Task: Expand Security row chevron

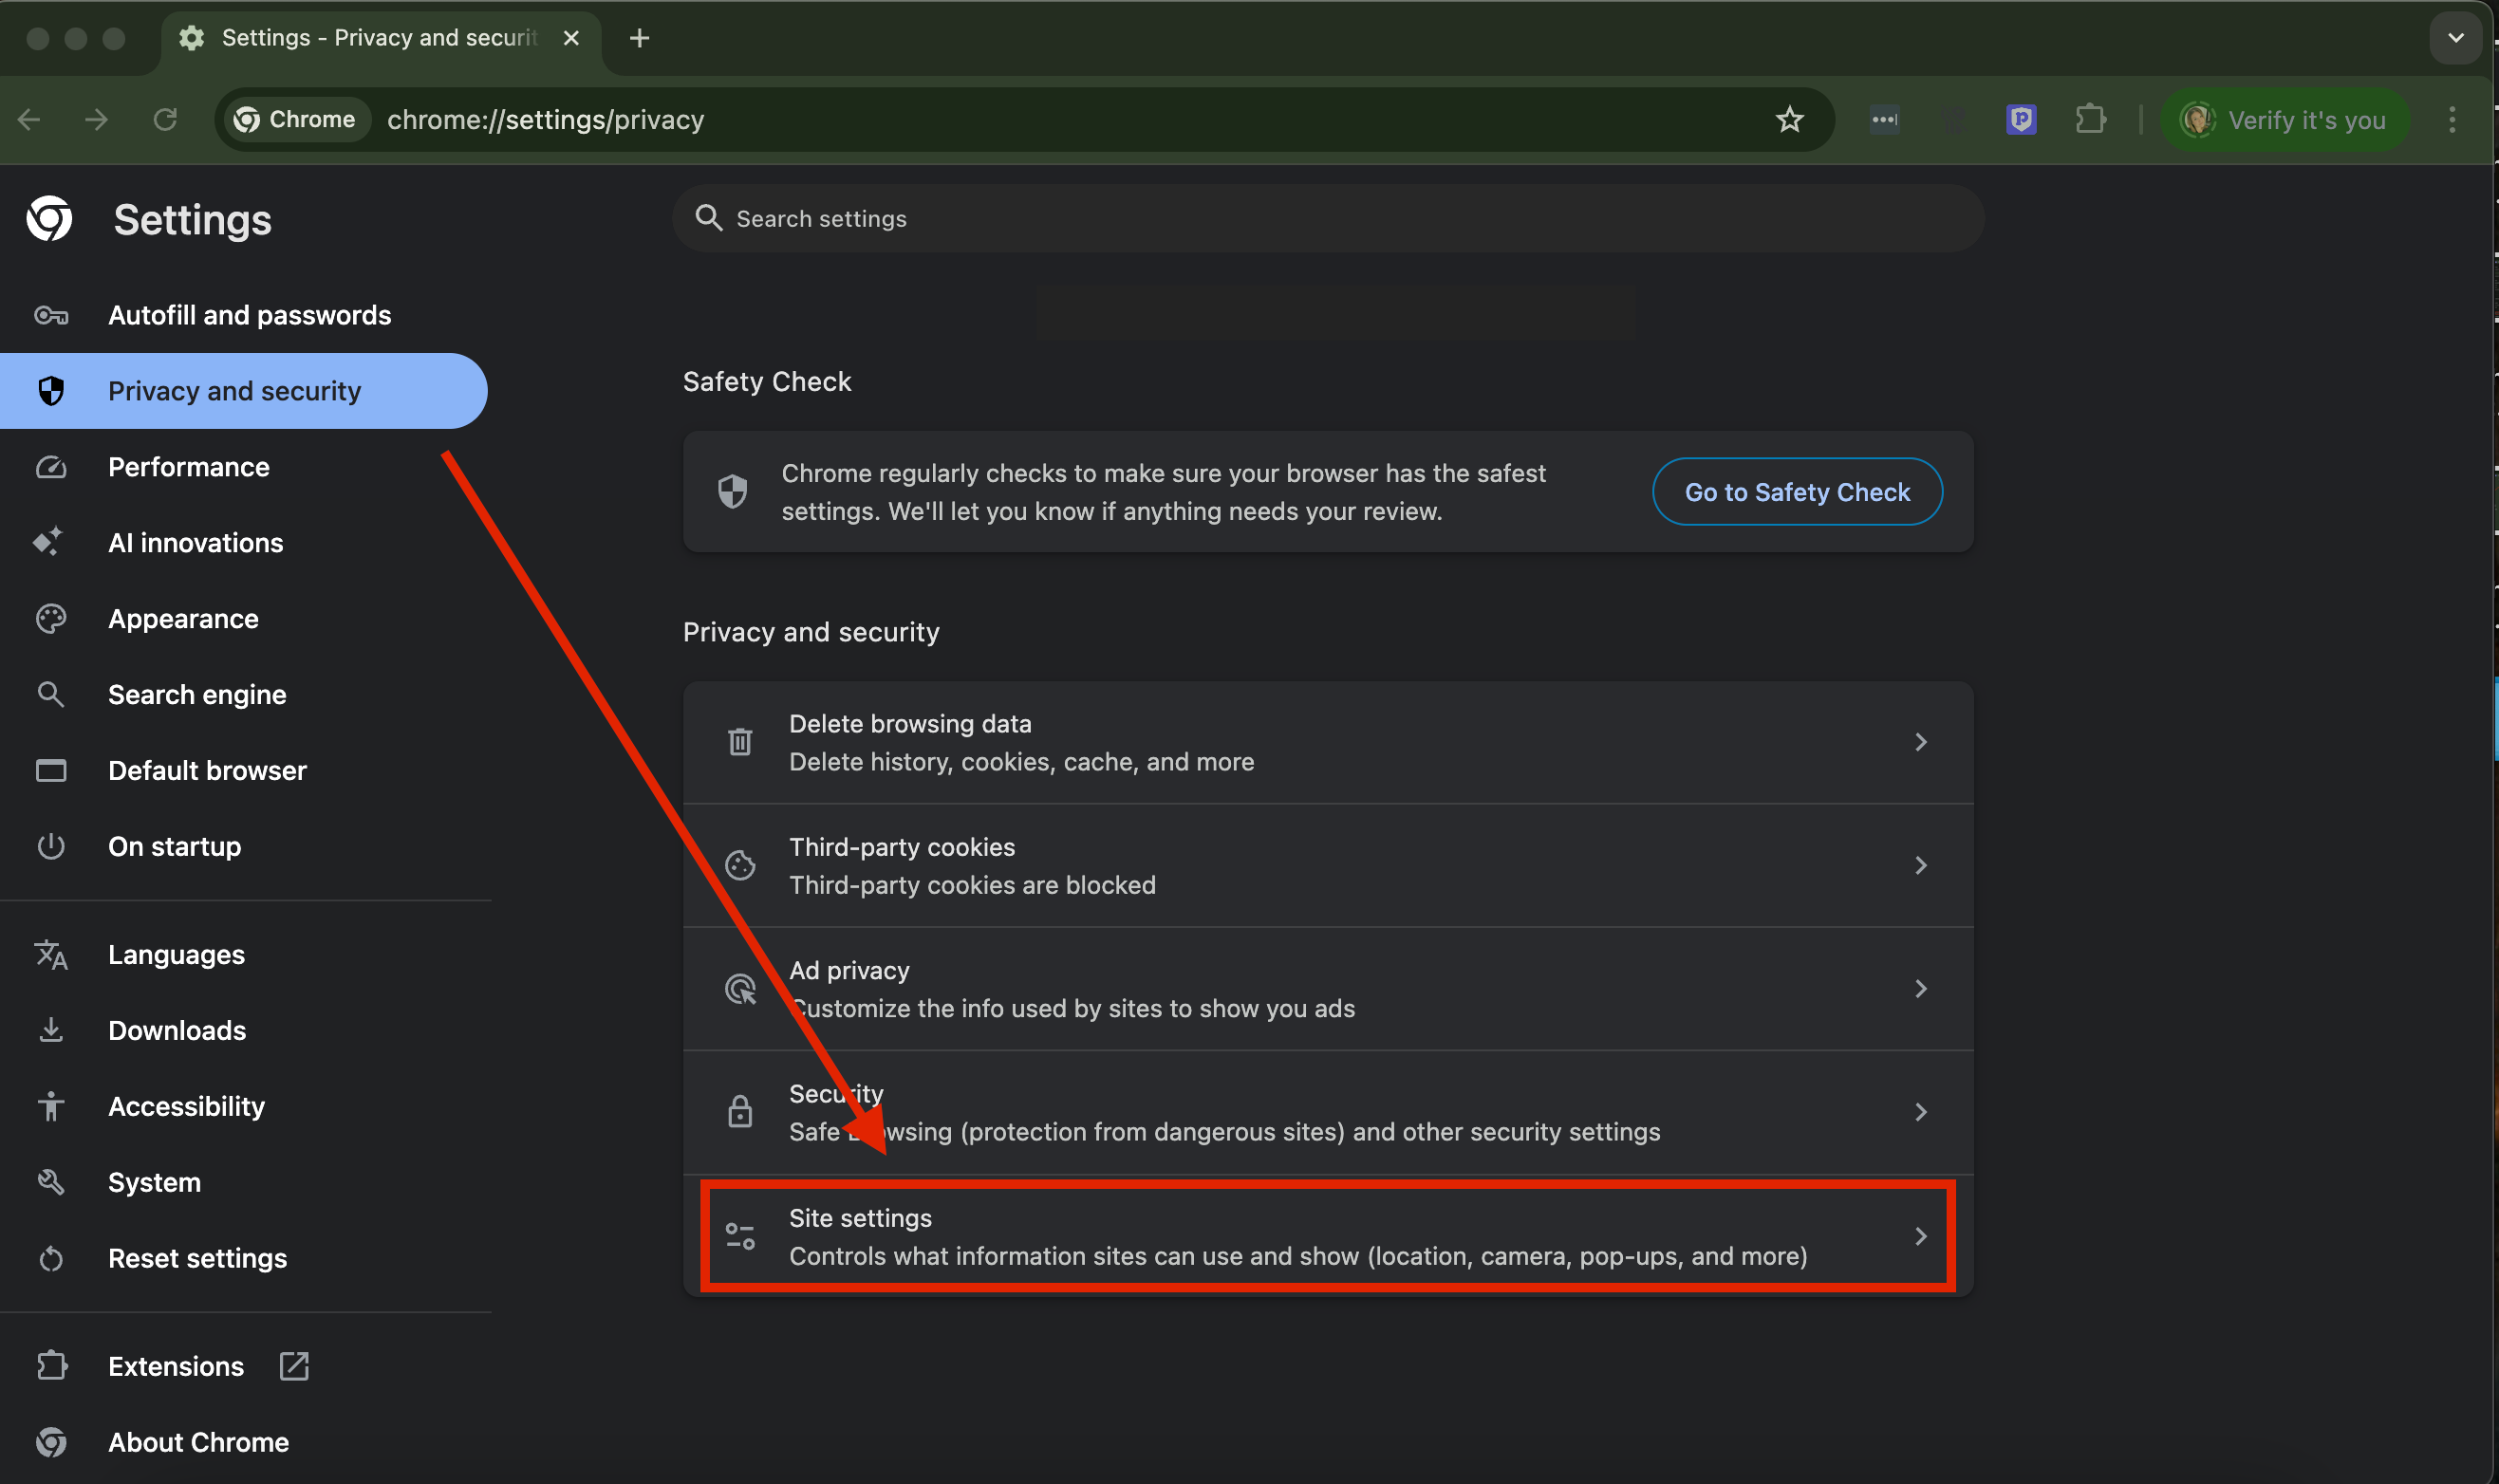Action: click(x=1920, y=1112)
